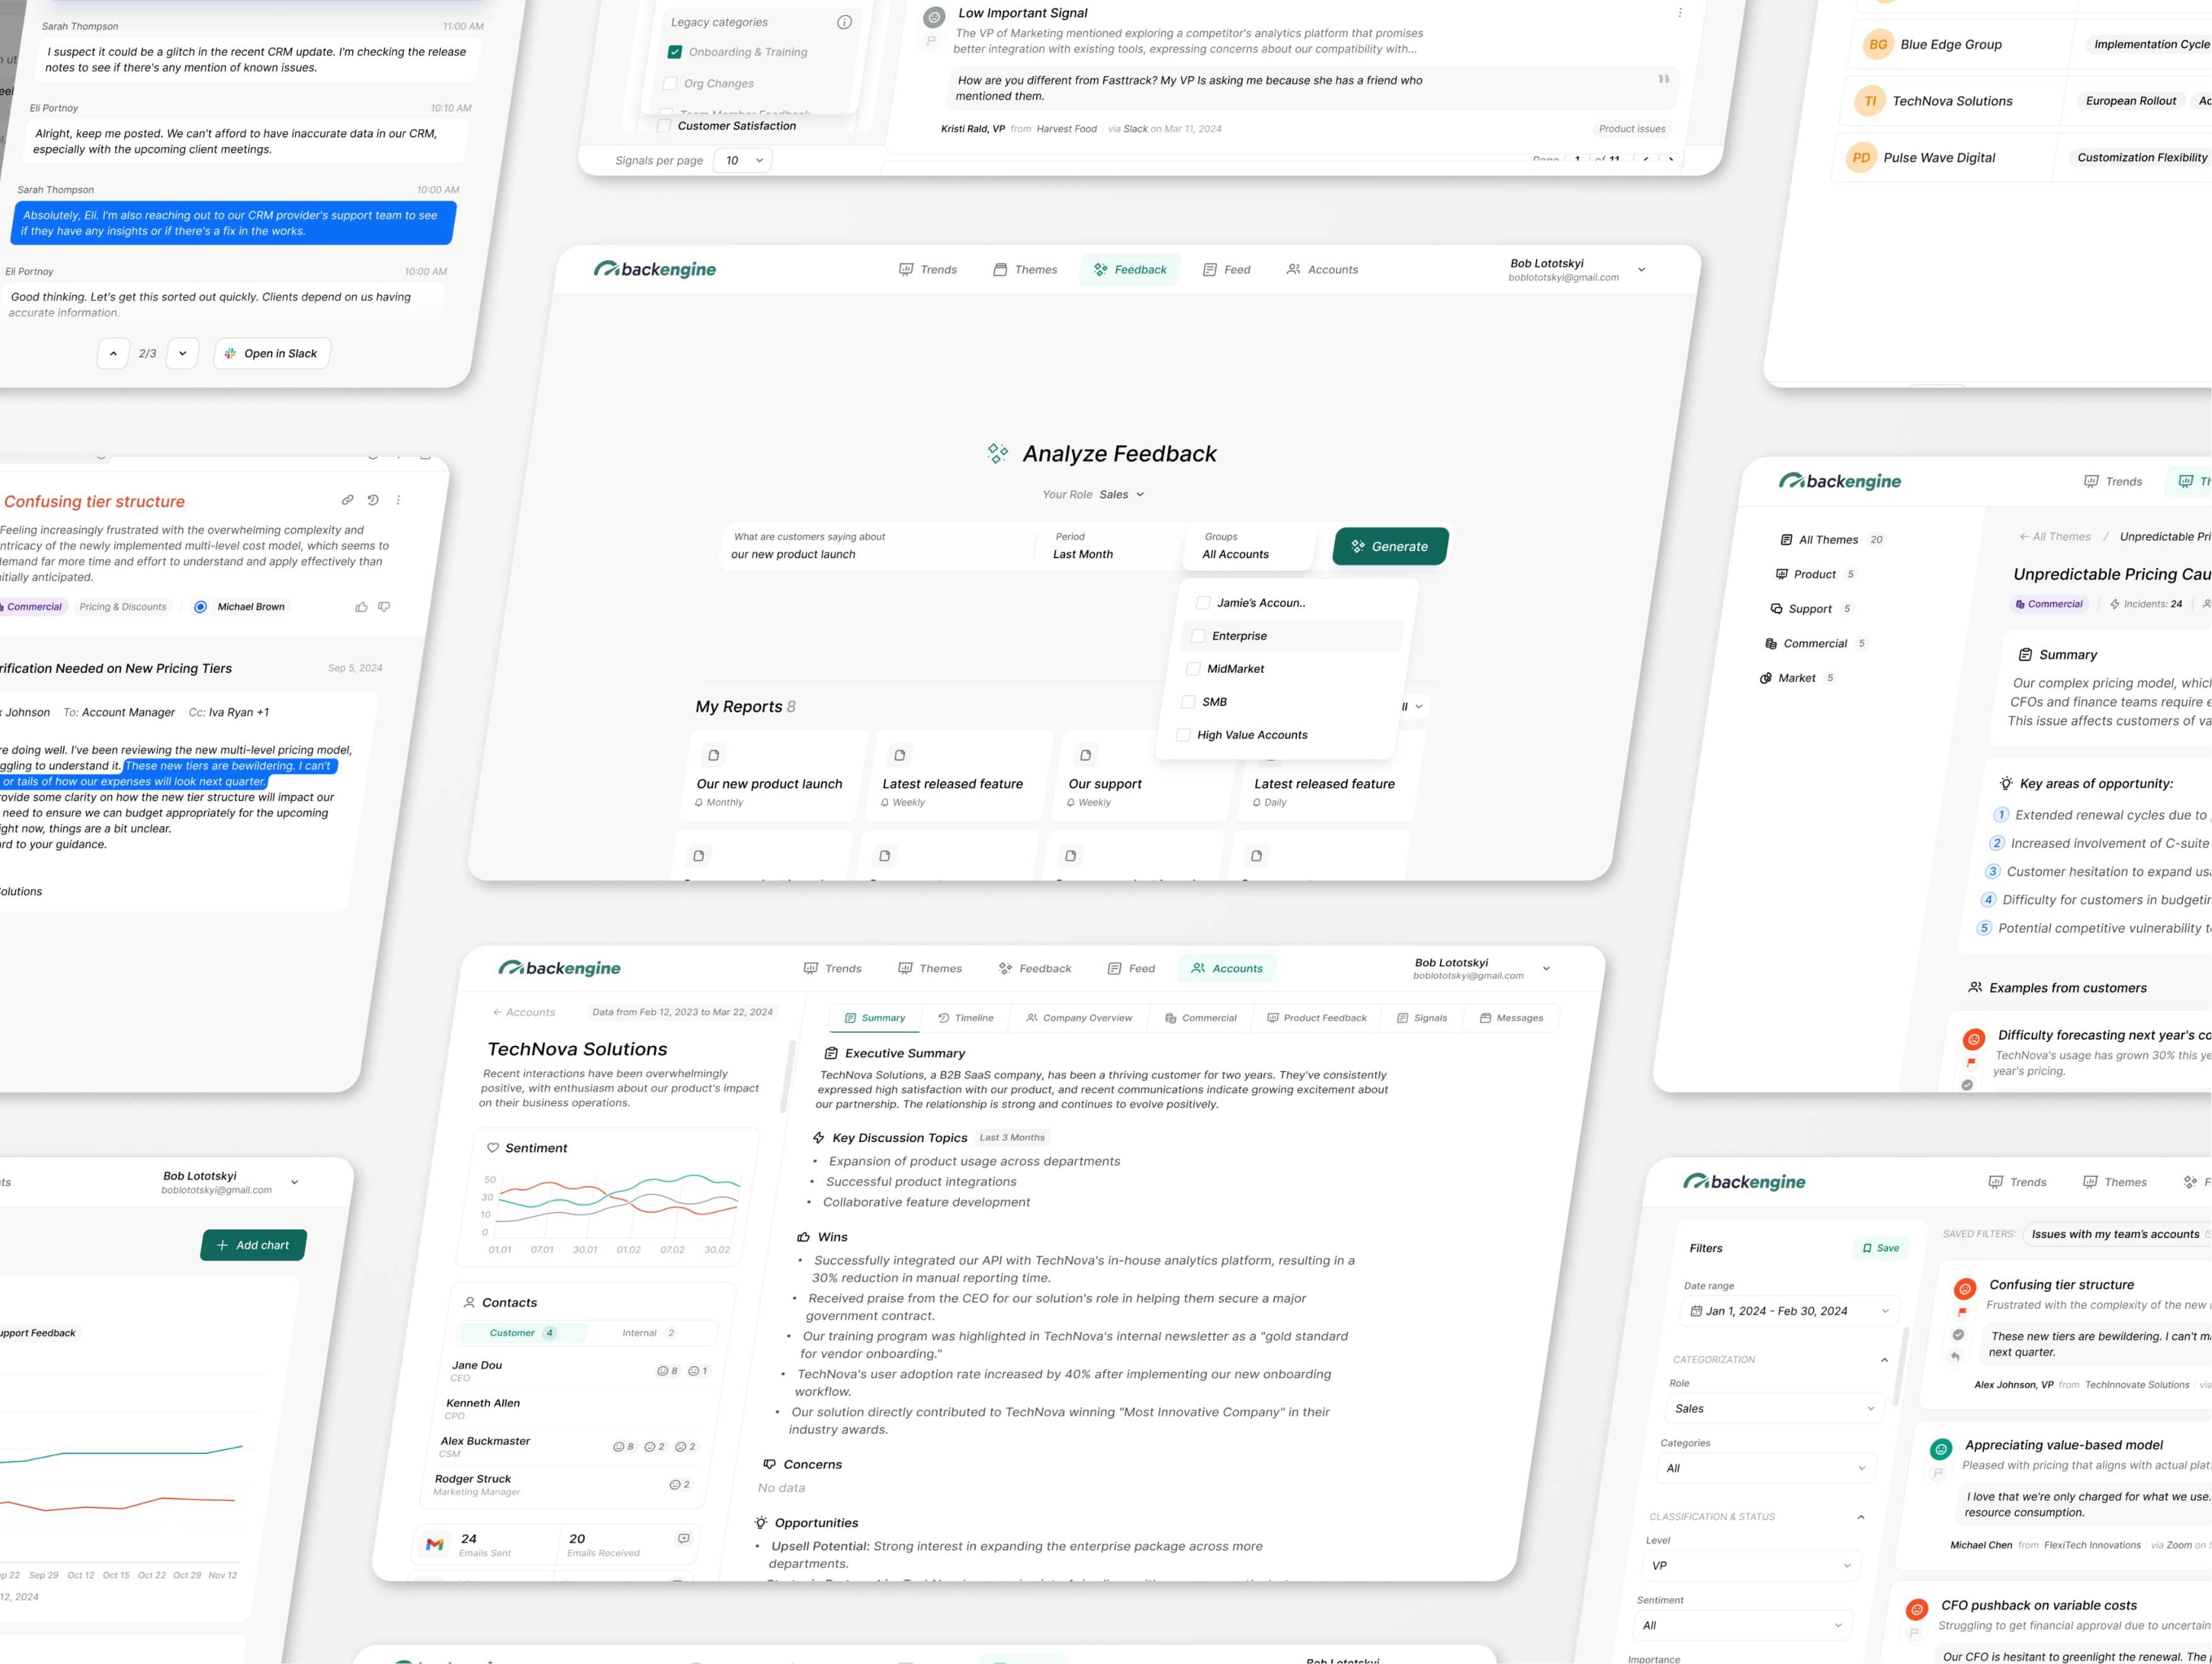Open the Groups All Accounts dropdown
2212x1664 pixels.
(1247, 546)
